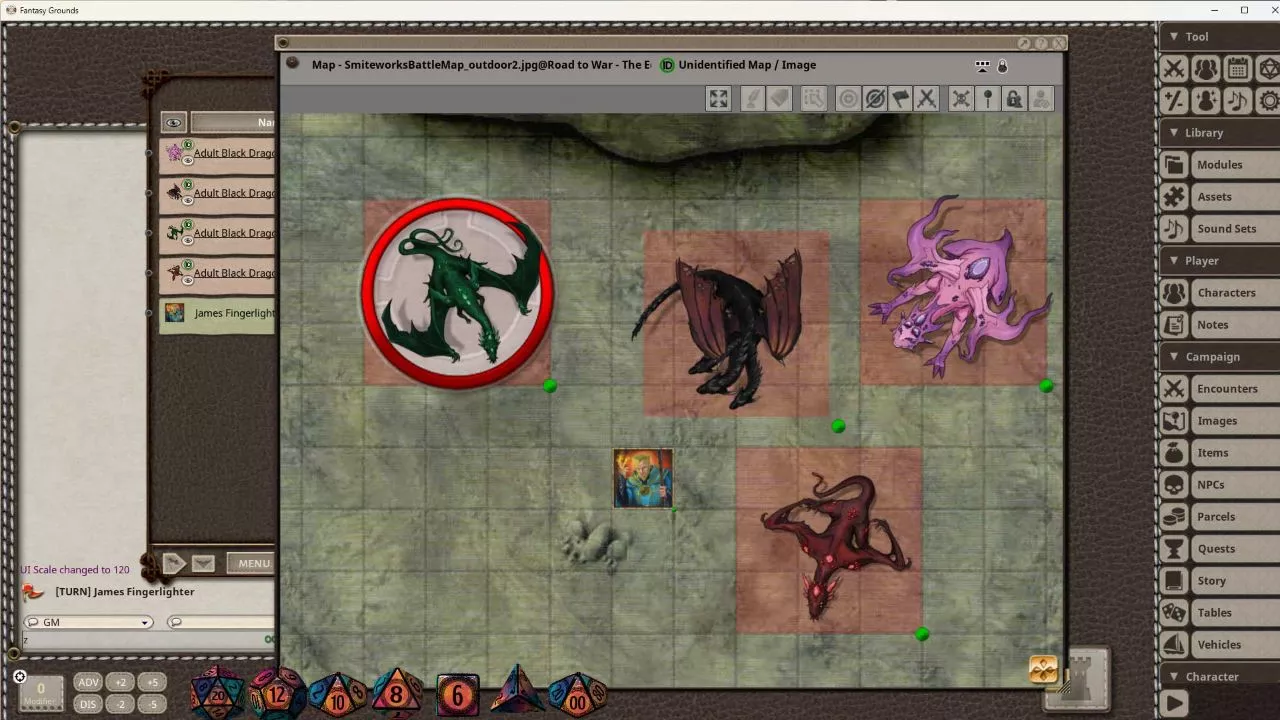Open Encounters in the Campaign section
1280x720 pixels.
pos(1219,388)
